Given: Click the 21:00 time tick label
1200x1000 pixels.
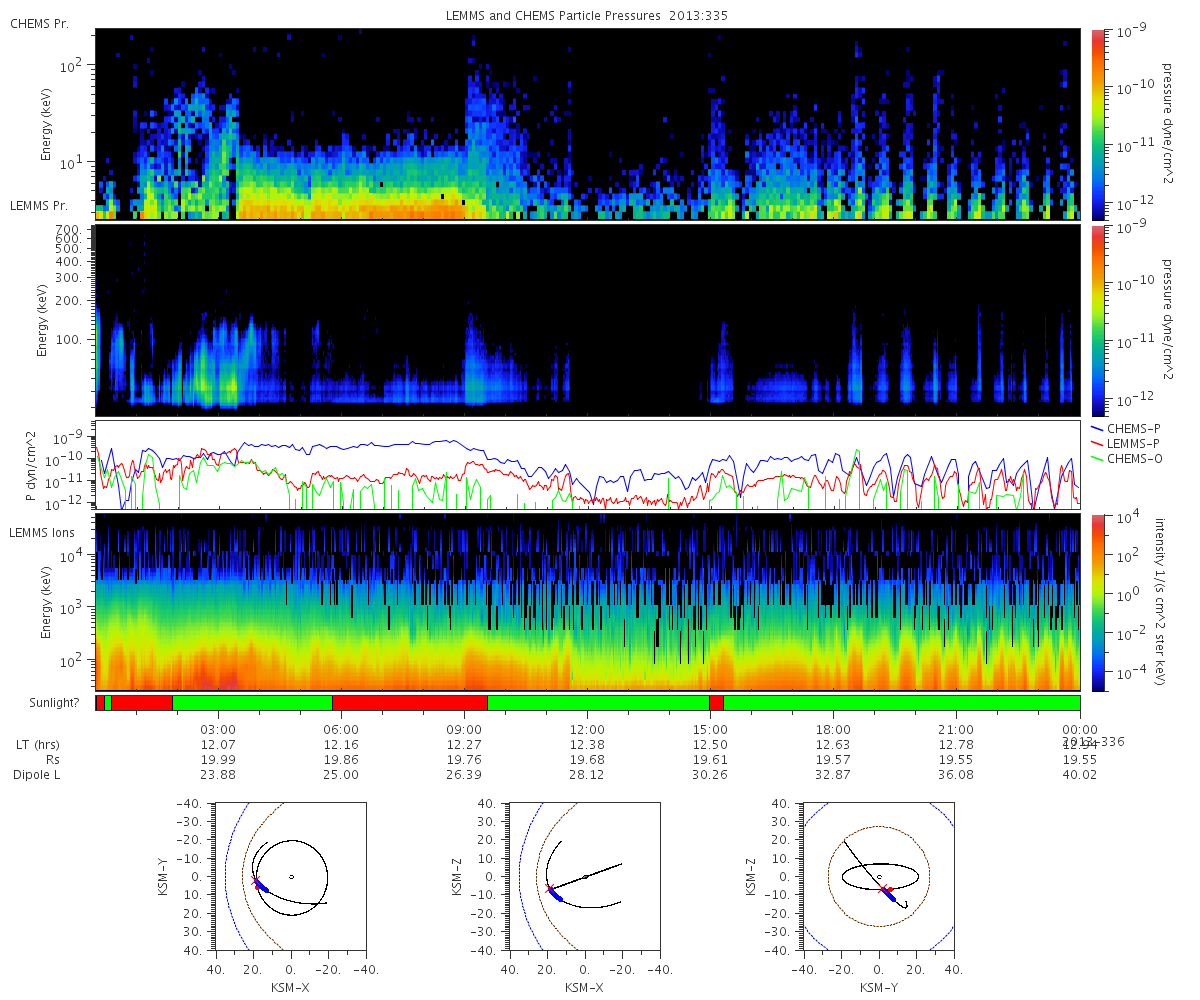Looking at the screenshot, I should coord(957,729).
